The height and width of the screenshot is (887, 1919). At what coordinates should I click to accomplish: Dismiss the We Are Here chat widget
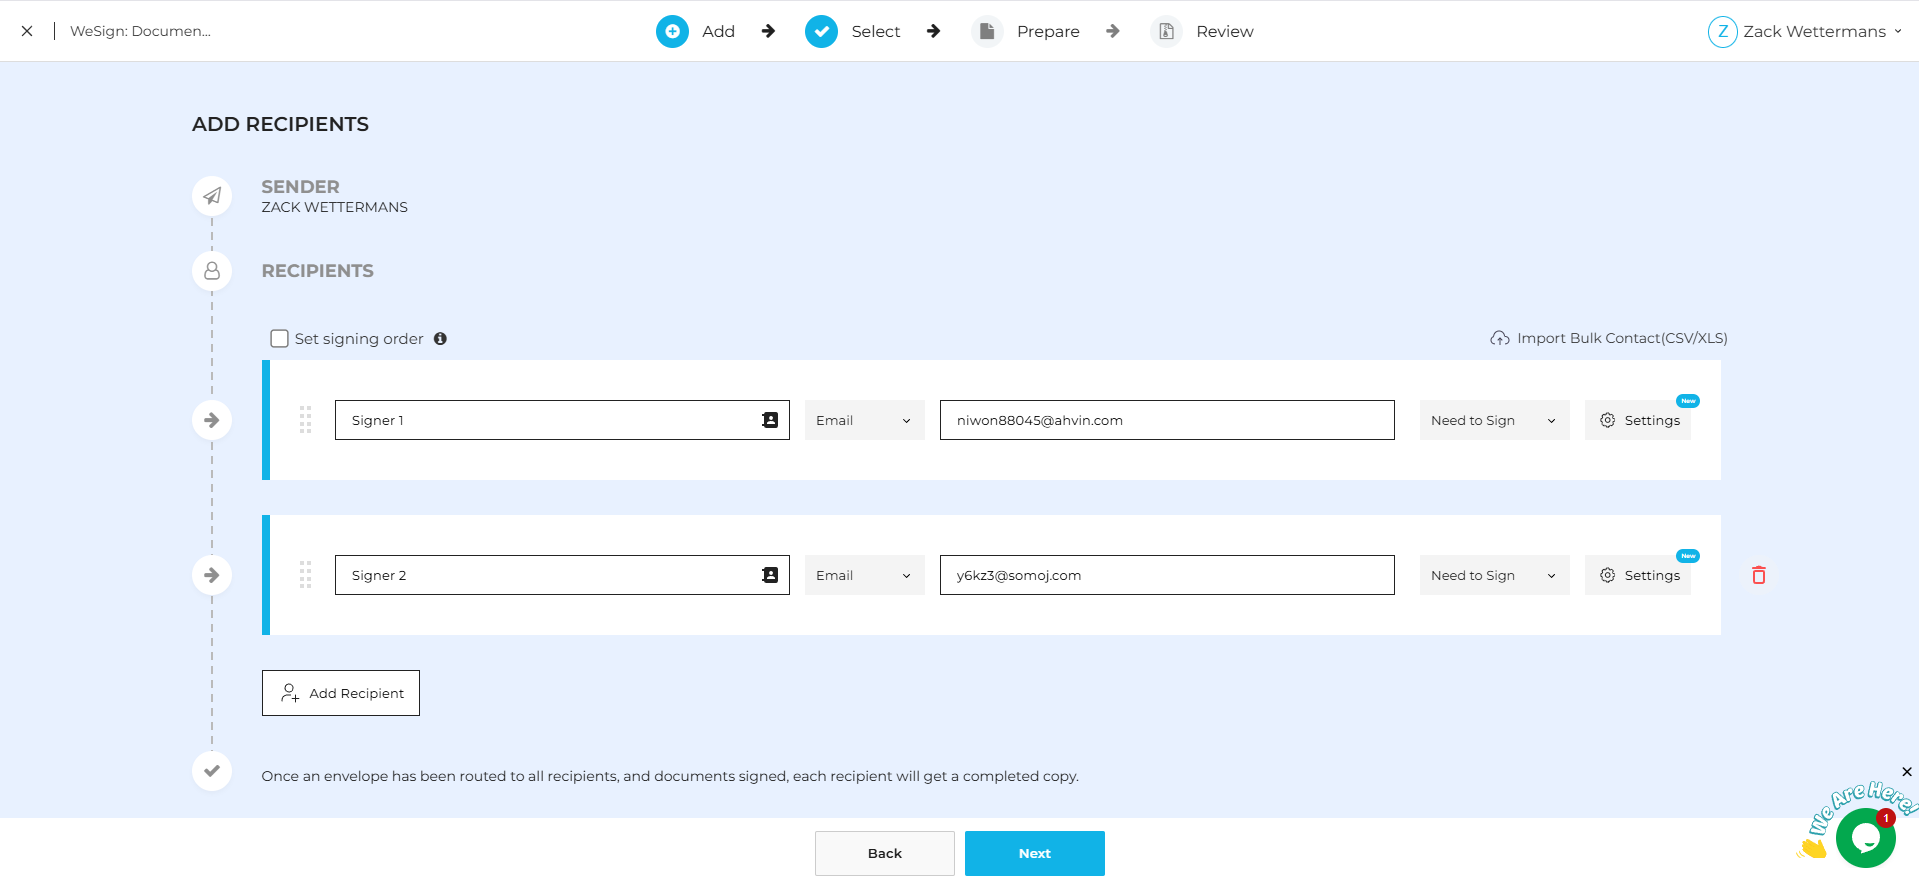pyautogui.click(x=1906, y=772)
